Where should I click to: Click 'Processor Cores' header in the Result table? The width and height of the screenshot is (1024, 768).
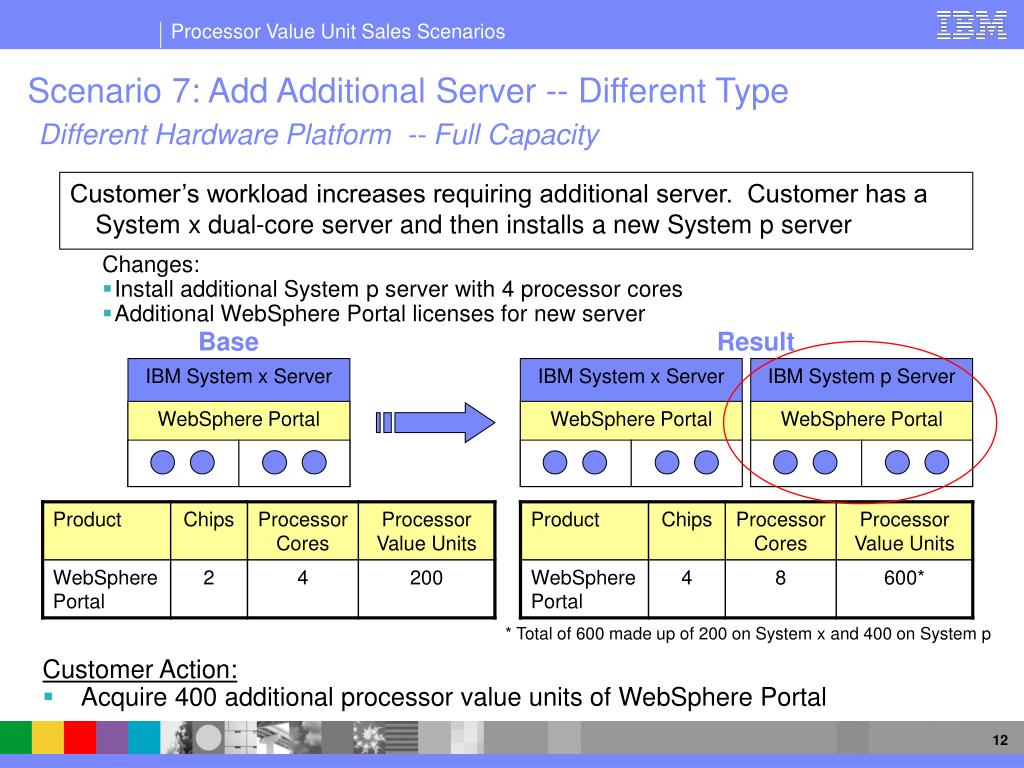click(780, 532)
